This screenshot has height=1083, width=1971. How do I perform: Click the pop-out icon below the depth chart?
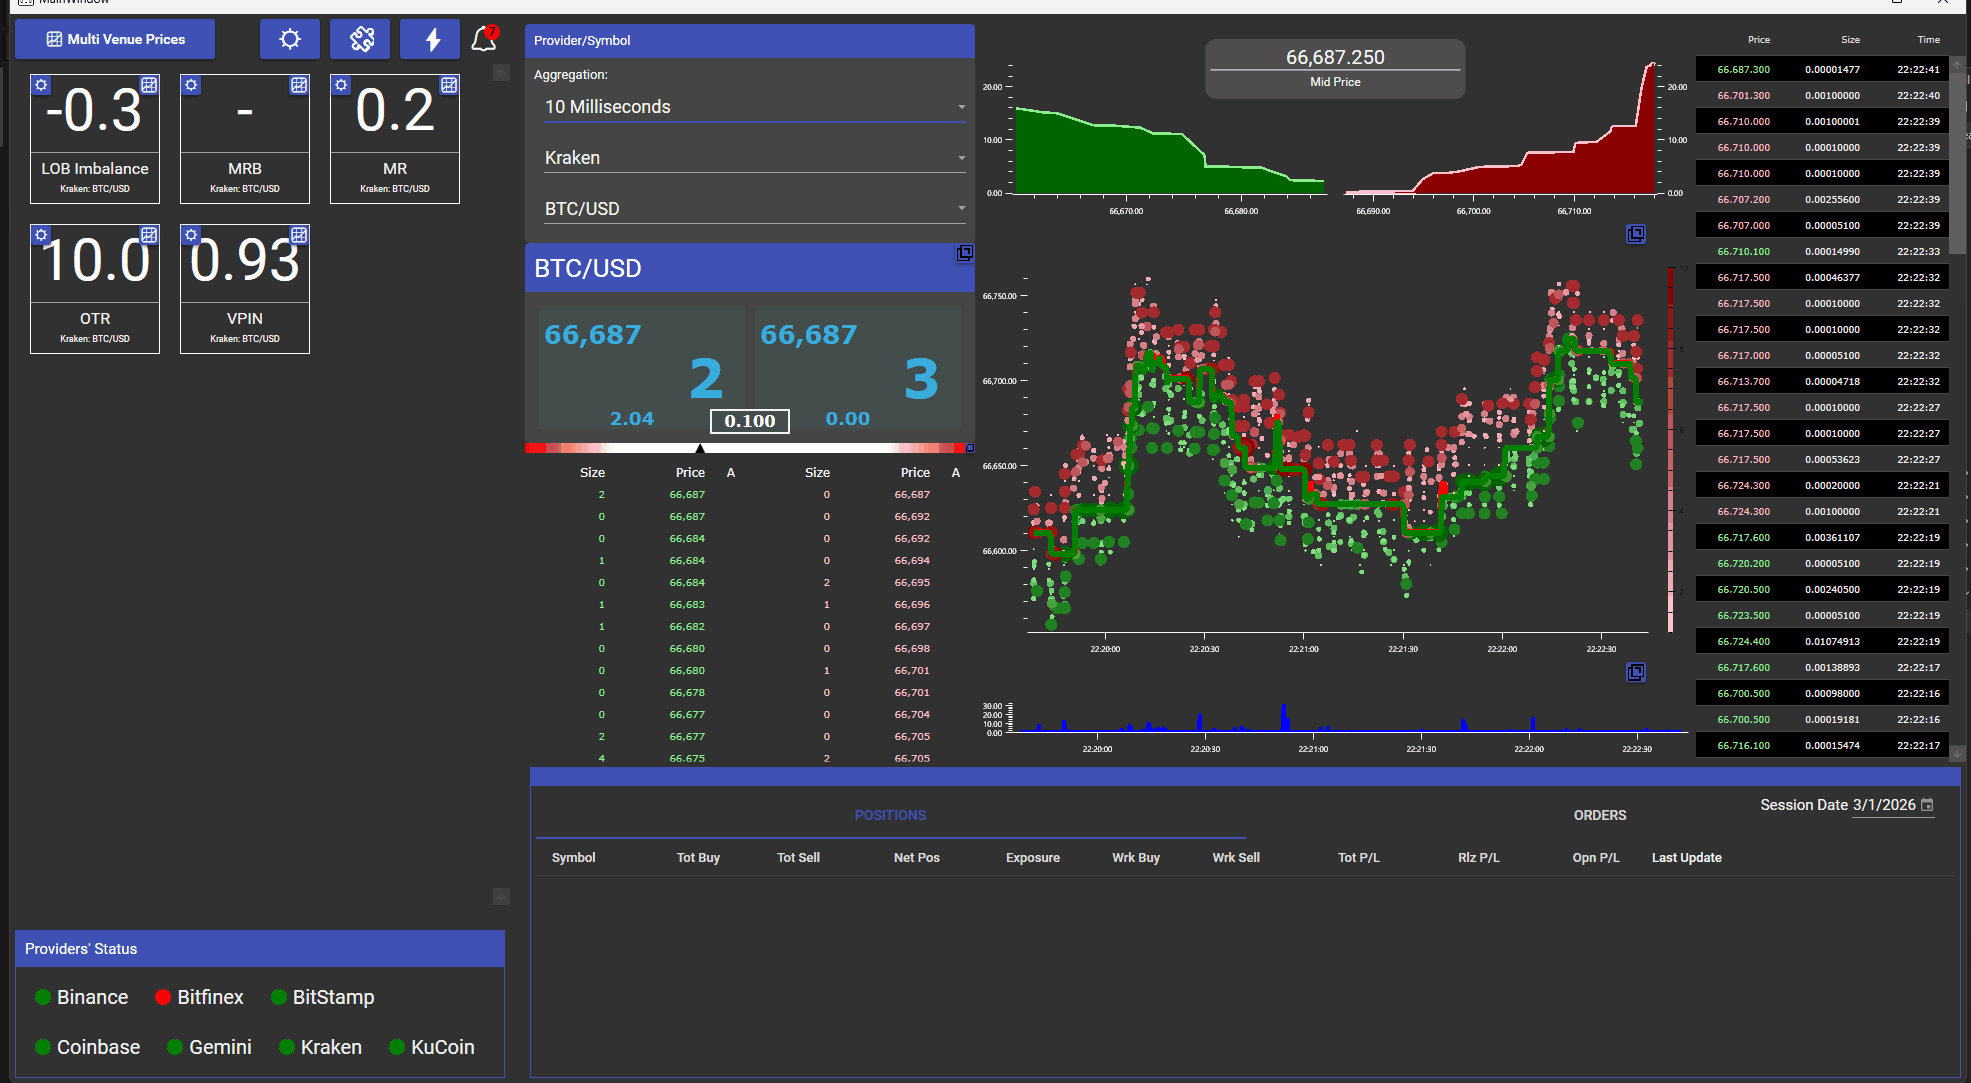[x=1636, y=233]
